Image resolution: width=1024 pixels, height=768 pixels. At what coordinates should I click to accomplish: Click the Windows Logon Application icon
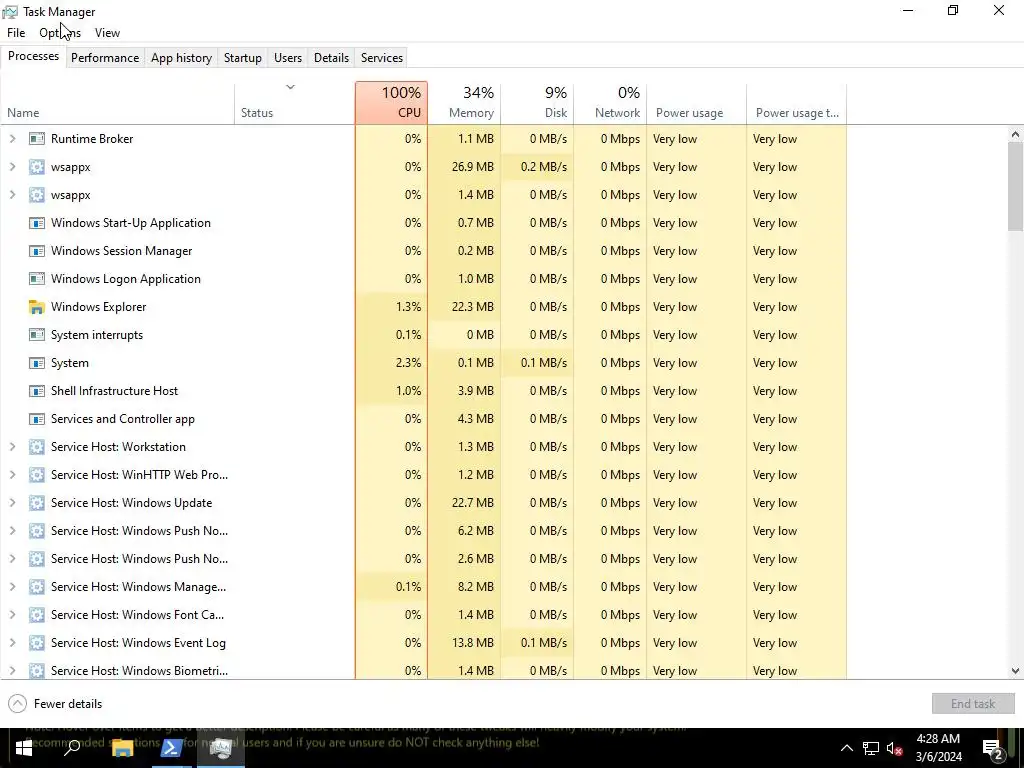point(37,279)
